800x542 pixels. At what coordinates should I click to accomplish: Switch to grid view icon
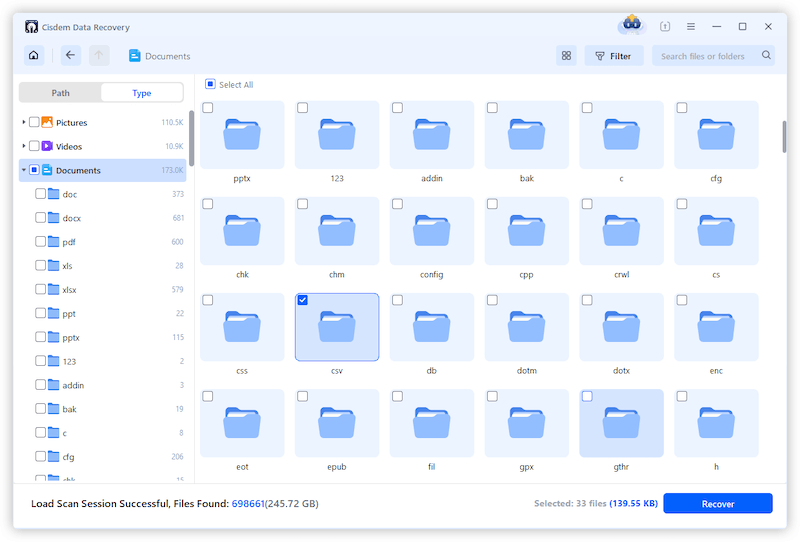566,56
